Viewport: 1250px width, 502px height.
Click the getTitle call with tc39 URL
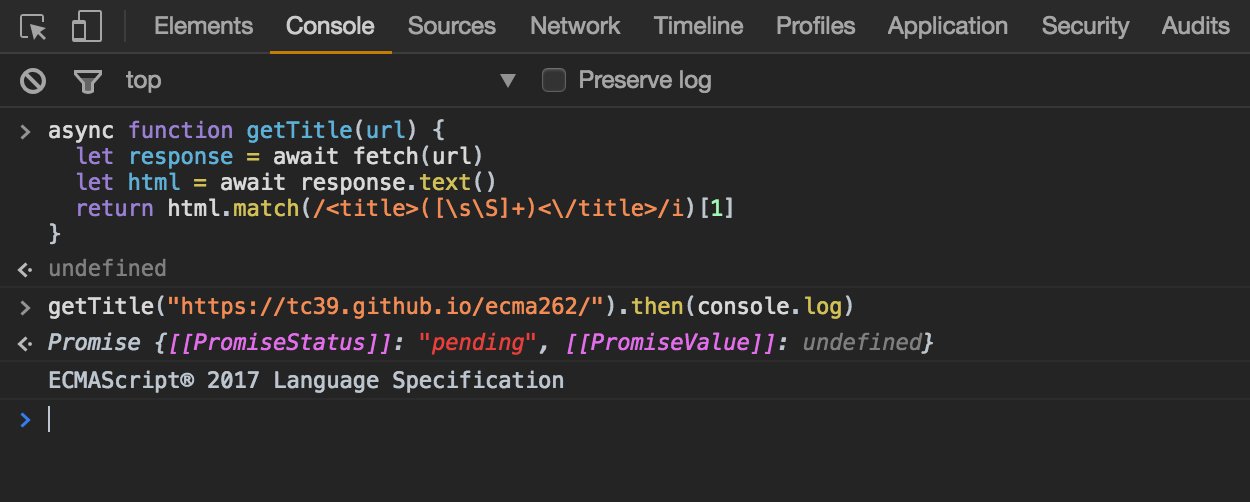click(x=451, y=305)
